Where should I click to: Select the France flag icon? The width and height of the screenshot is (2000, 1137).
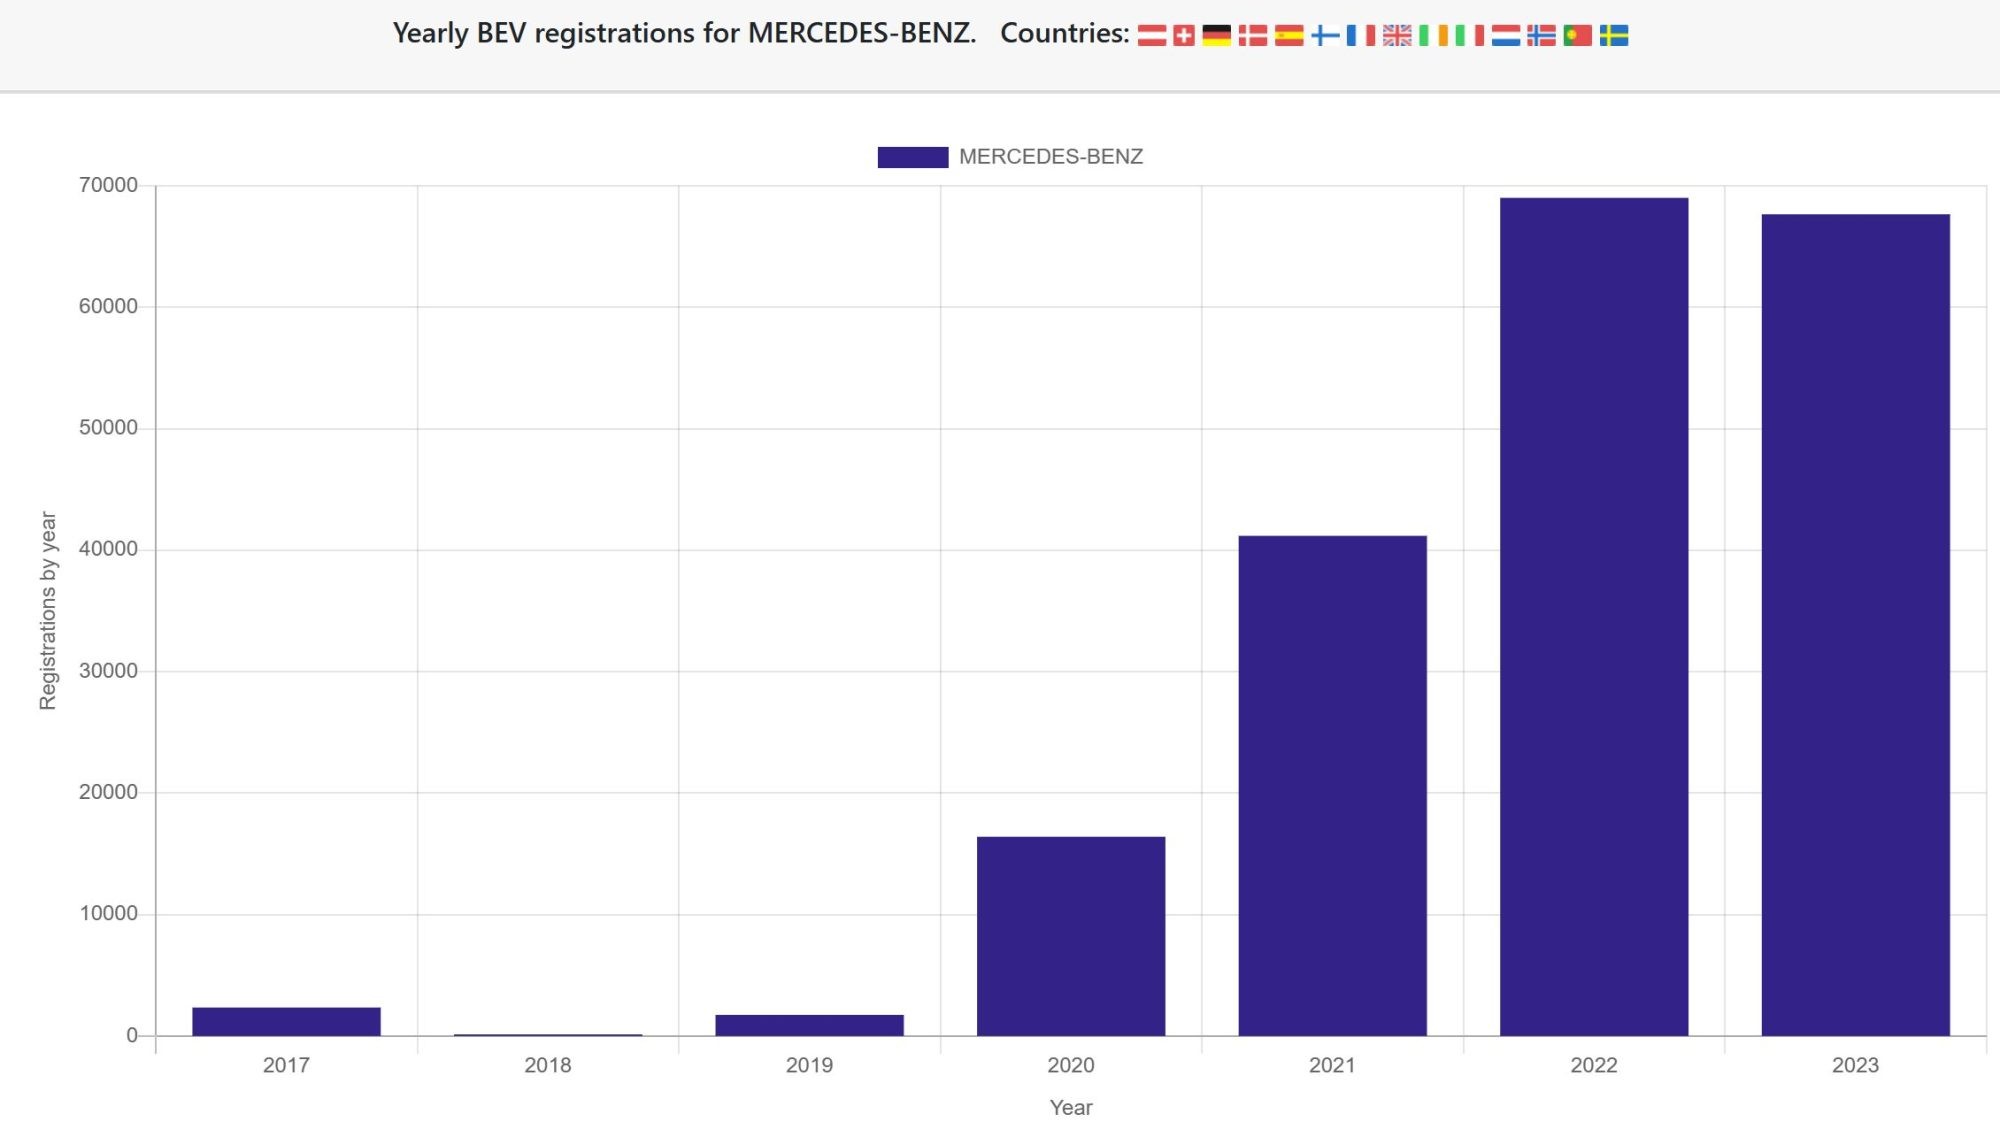coord(1361,36)
